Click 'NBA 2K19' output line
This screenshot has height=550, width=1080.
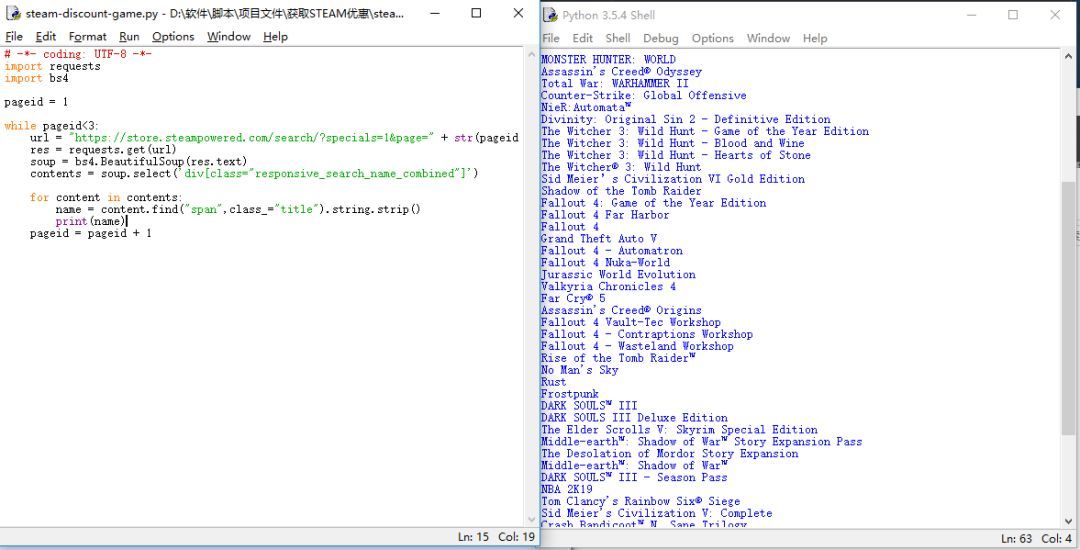567,489
